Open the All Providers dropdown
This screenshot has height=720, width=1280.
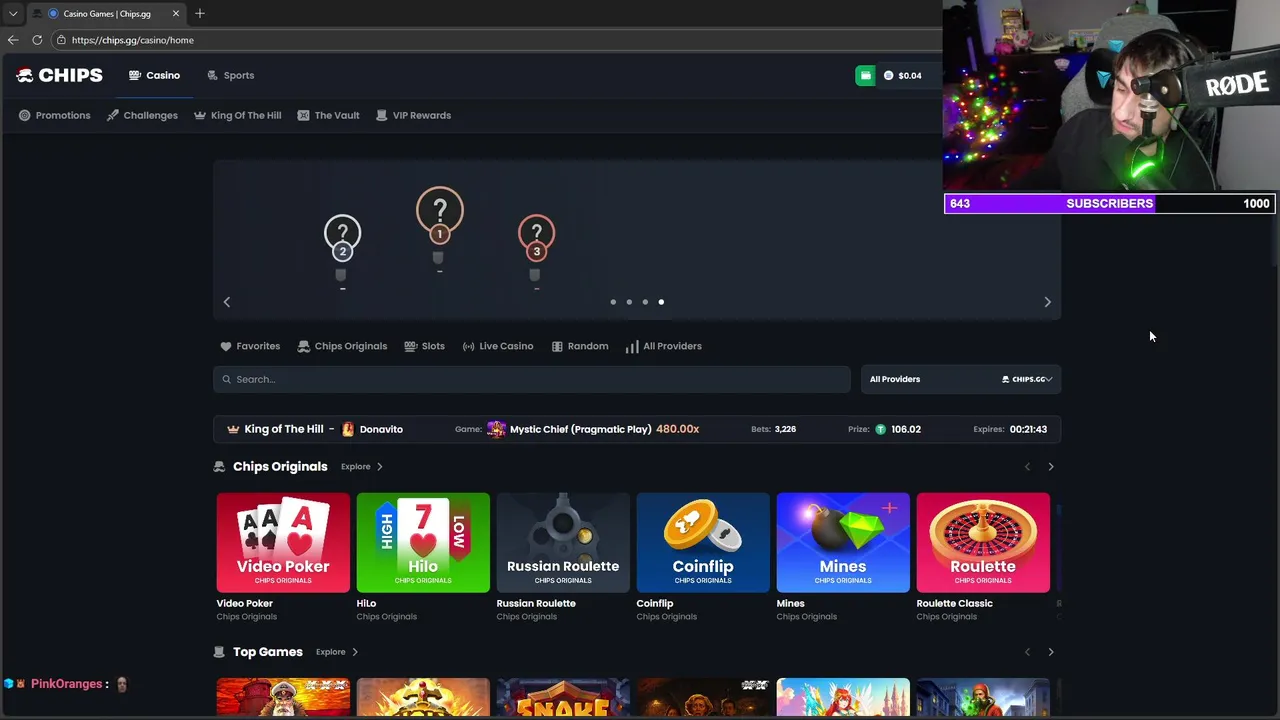click(961, 379)
